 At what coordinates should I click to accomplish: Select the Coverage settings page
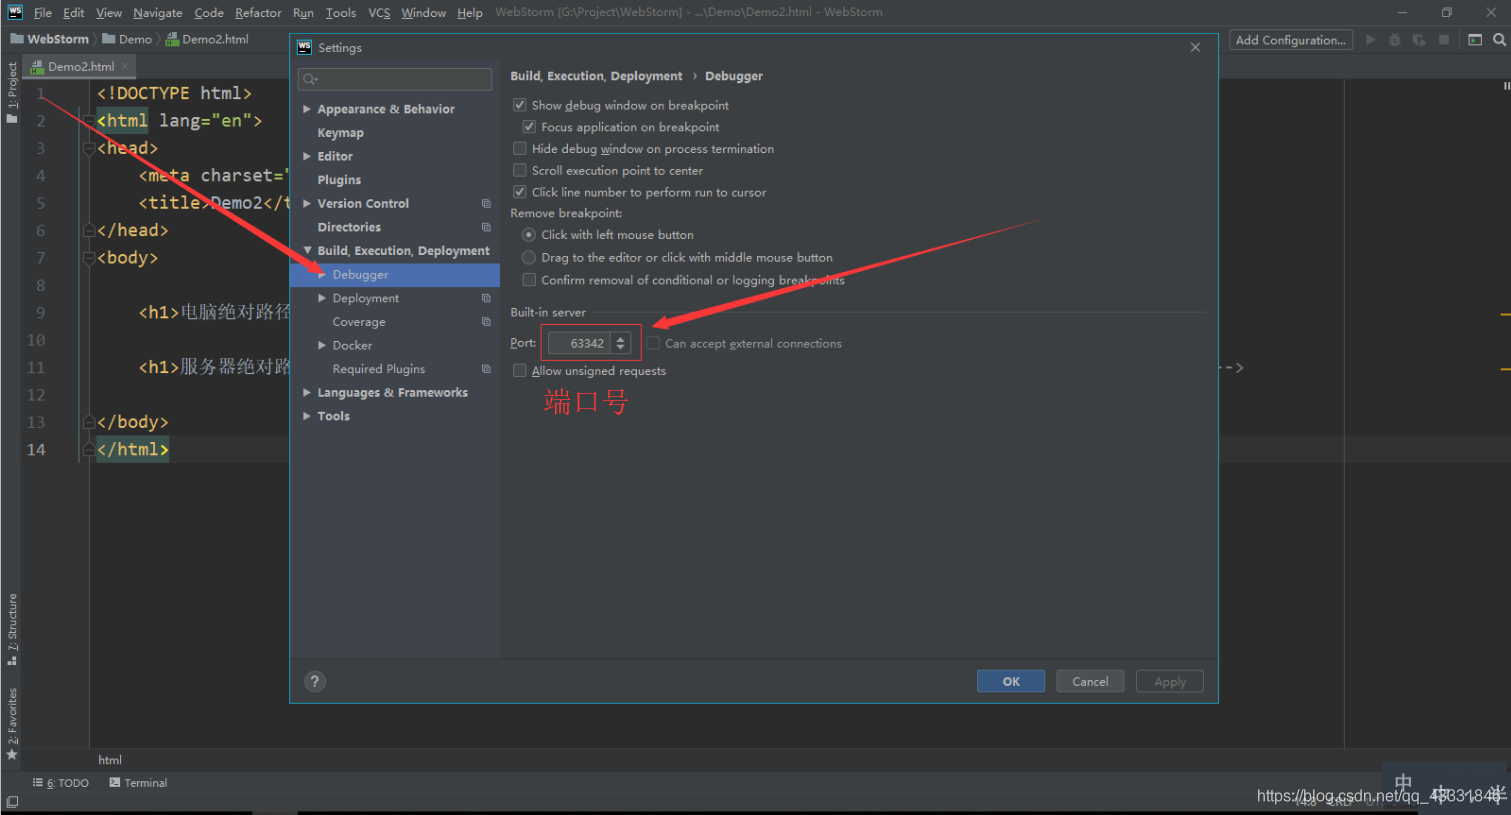point(359,322)
